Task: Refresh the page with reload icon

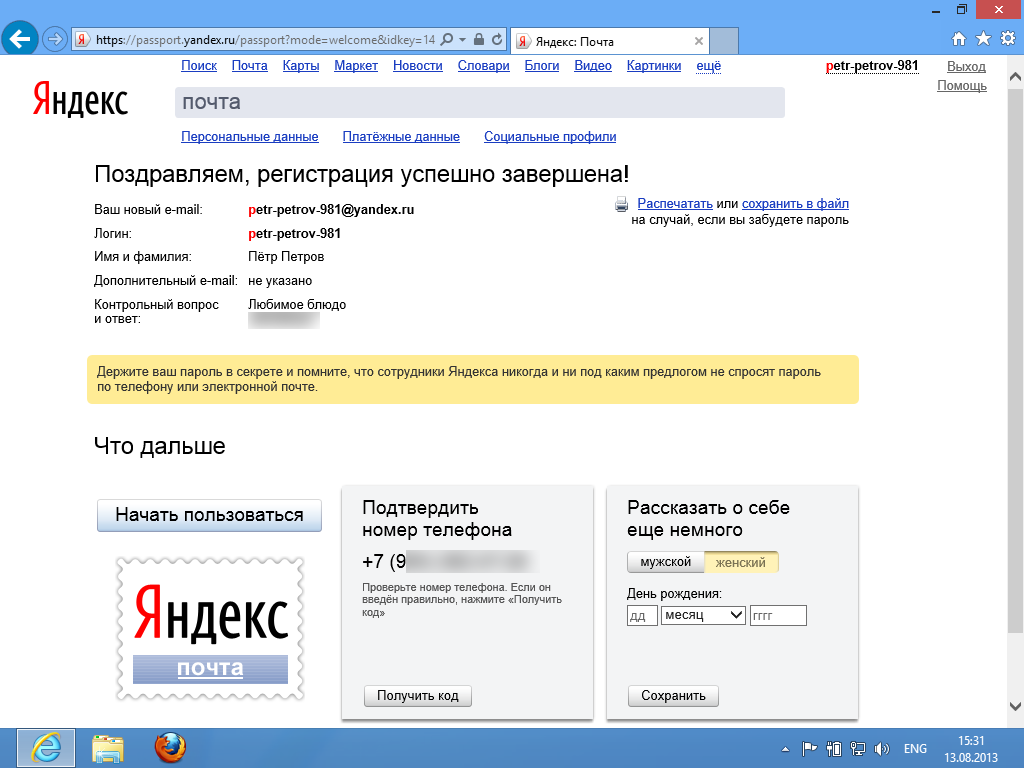Action: (x=497, y=39)
